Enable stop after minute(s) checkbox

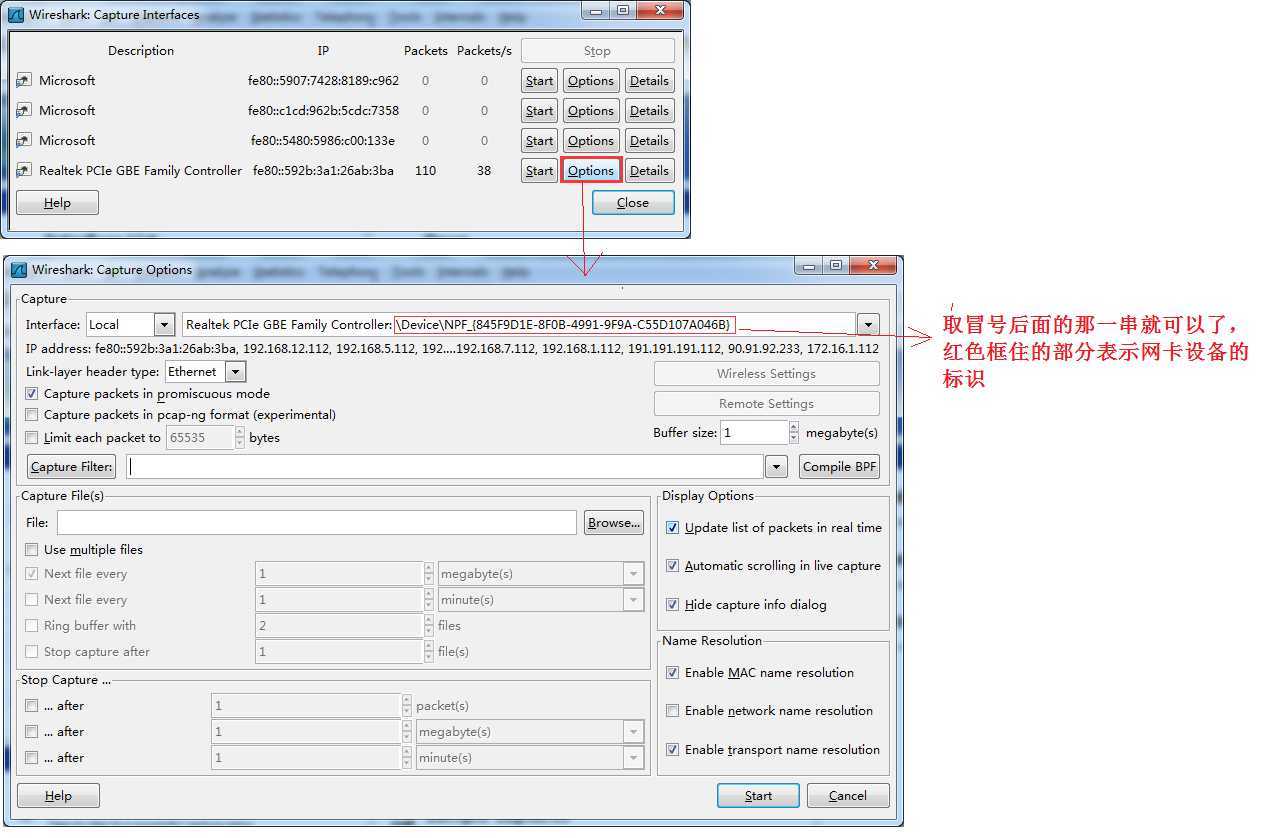(x=32, y=758)
